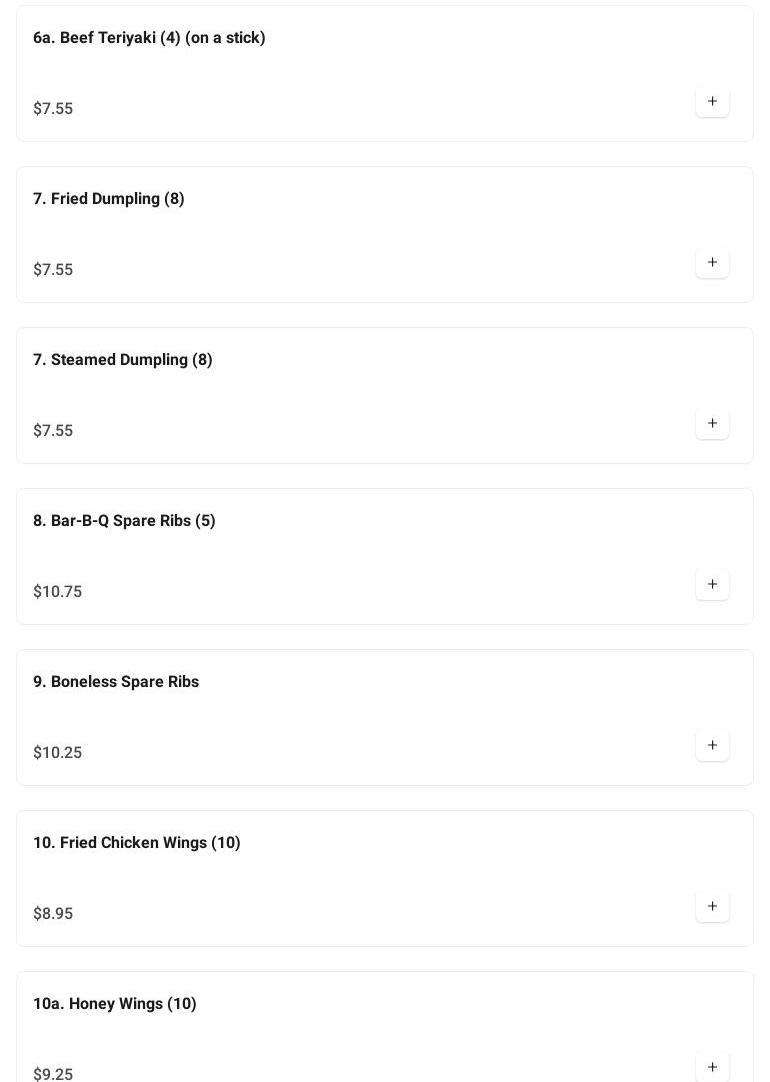This screenshot has width=770, height=1082.
Task: View the 9. Boneless Spare Ribs title
Action: coord(116,682)
